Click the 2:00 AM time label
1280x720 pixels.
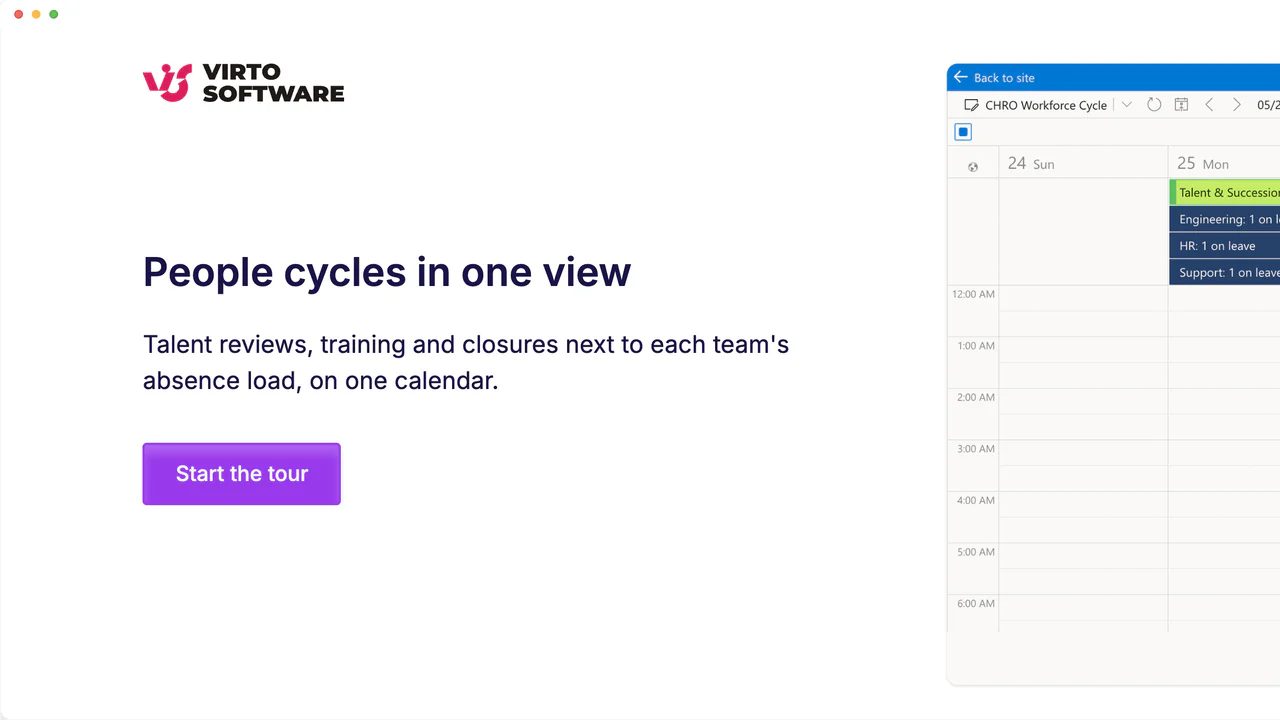pyautogui.click(x=975, y=397)
